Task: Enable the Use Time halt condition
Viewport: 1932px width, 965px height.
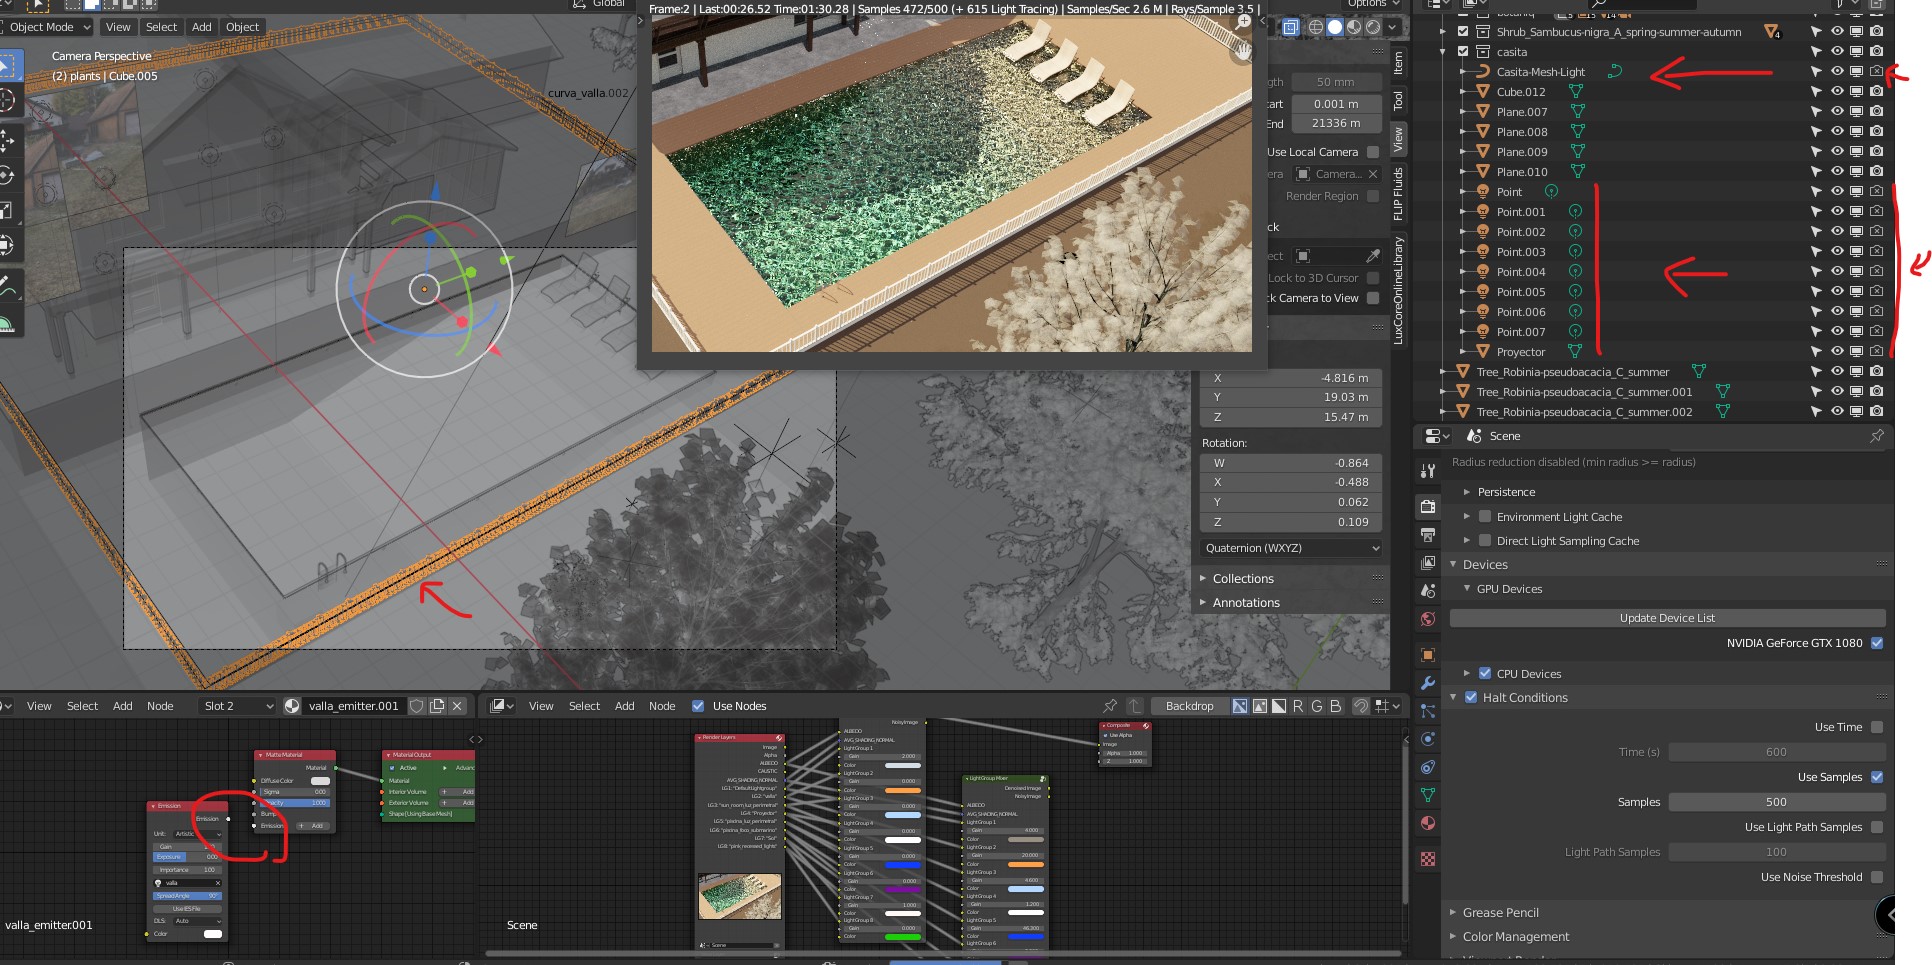Action: (1877, 727)
